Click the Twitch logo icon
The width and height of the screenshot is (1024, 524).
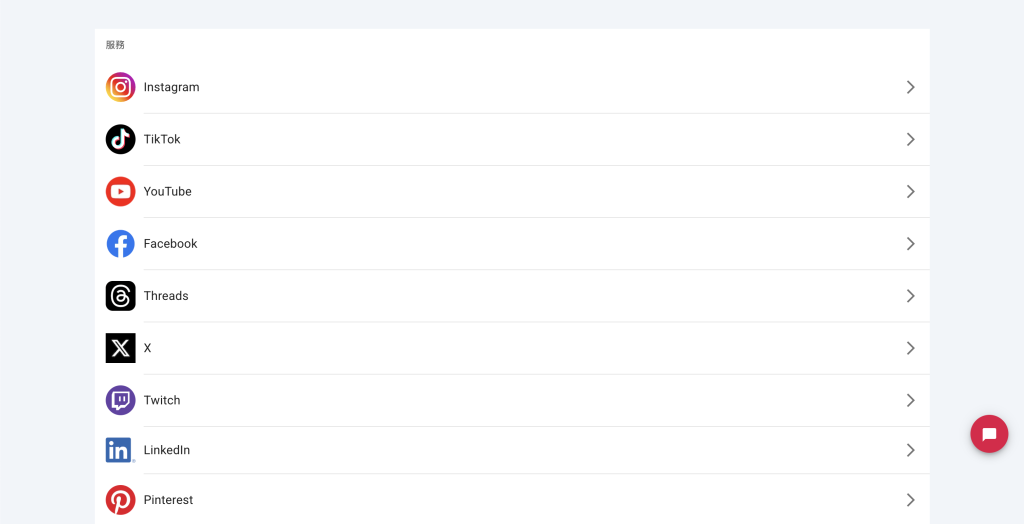point(120,401)
